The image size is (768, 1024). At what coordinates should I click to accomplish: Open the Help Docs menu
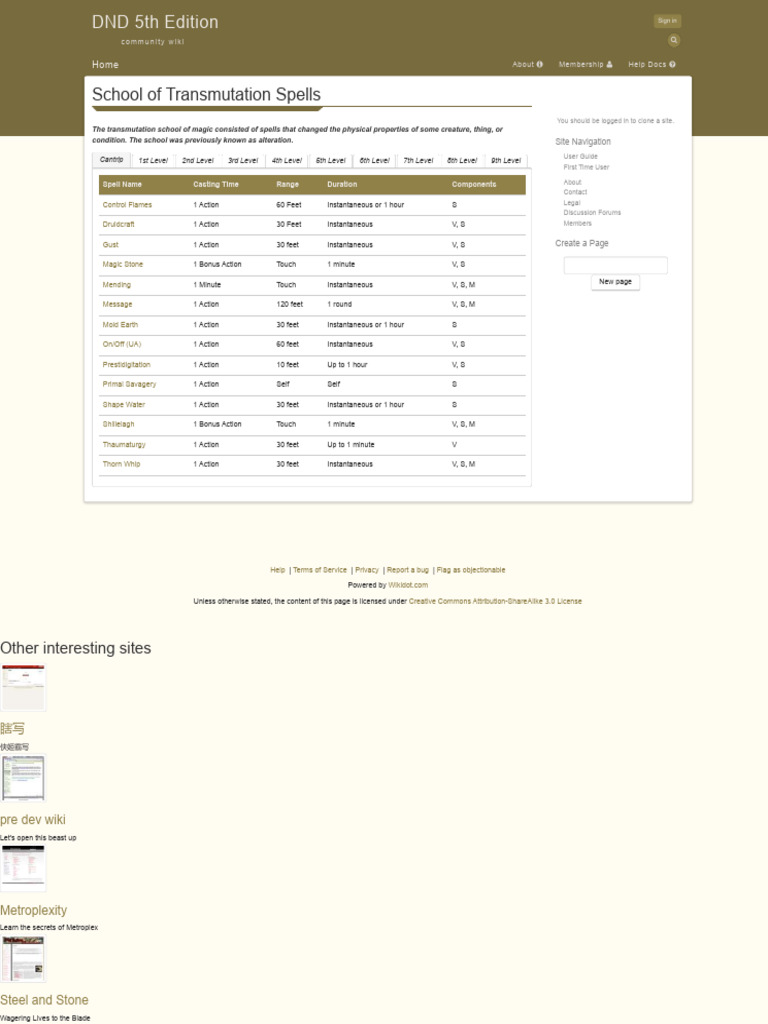[652, 65]
